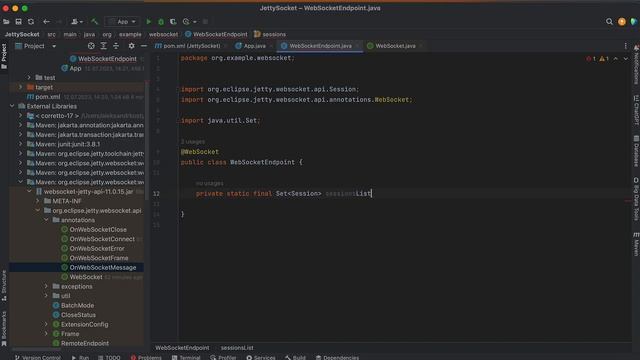640x360 pixels.
Task: Toggle the Big Data Tools side panel
Action: point(636,199)
